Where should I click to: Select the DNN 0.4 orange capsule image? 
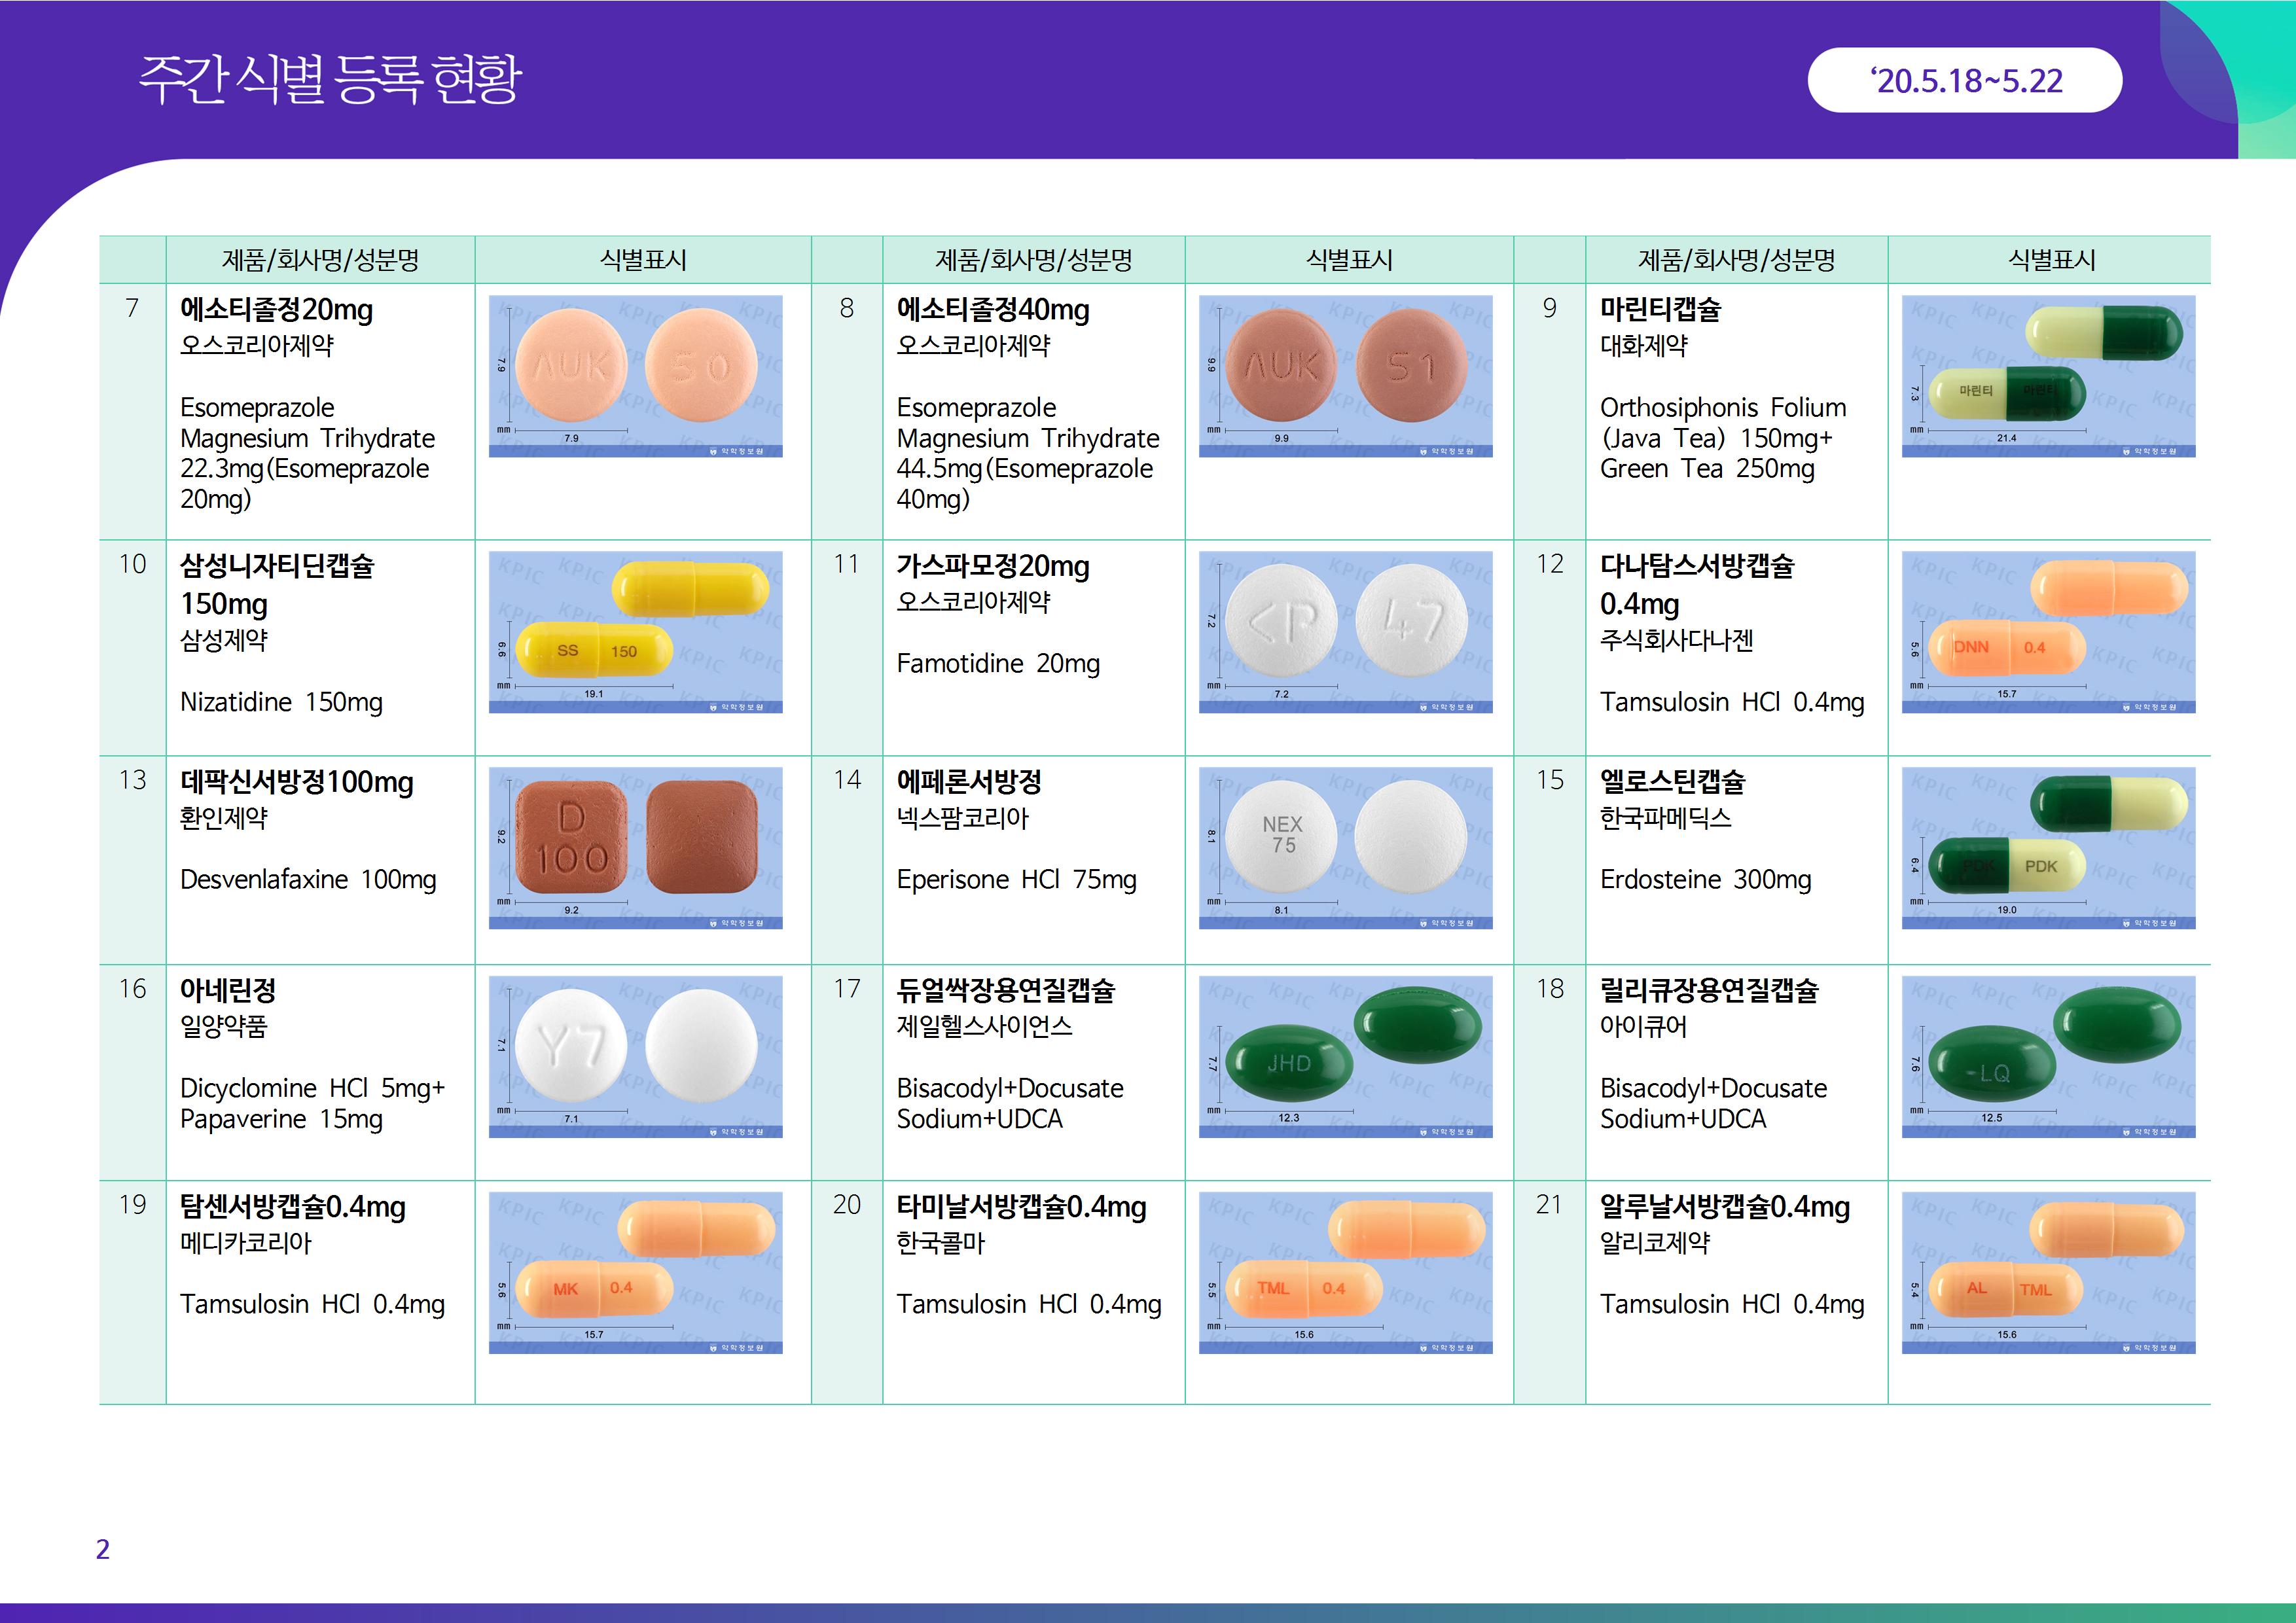tap(2048, 631)
